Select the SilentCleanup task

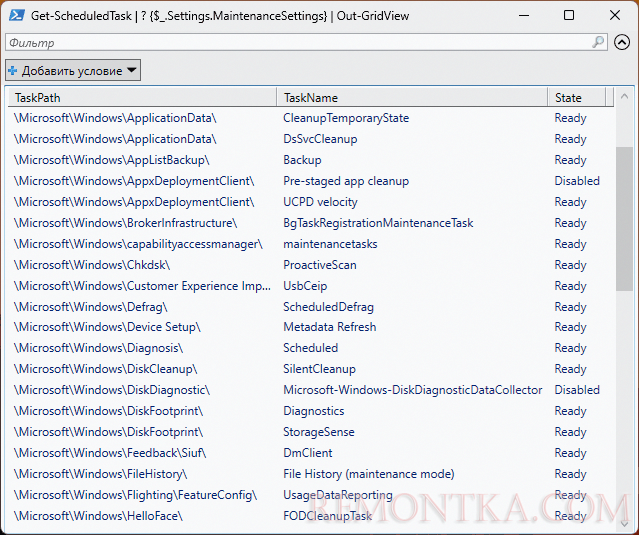pyautogui.click(x=319, y=369)
